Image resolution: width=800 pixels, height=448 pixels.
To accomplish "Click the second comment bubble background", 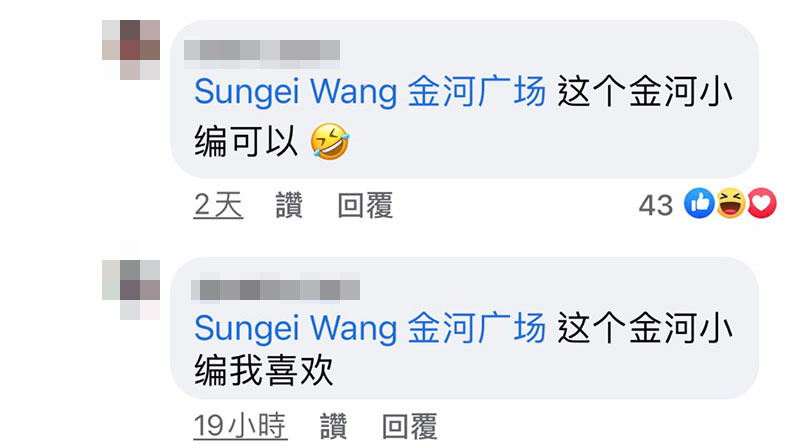I will coord(464,328).
